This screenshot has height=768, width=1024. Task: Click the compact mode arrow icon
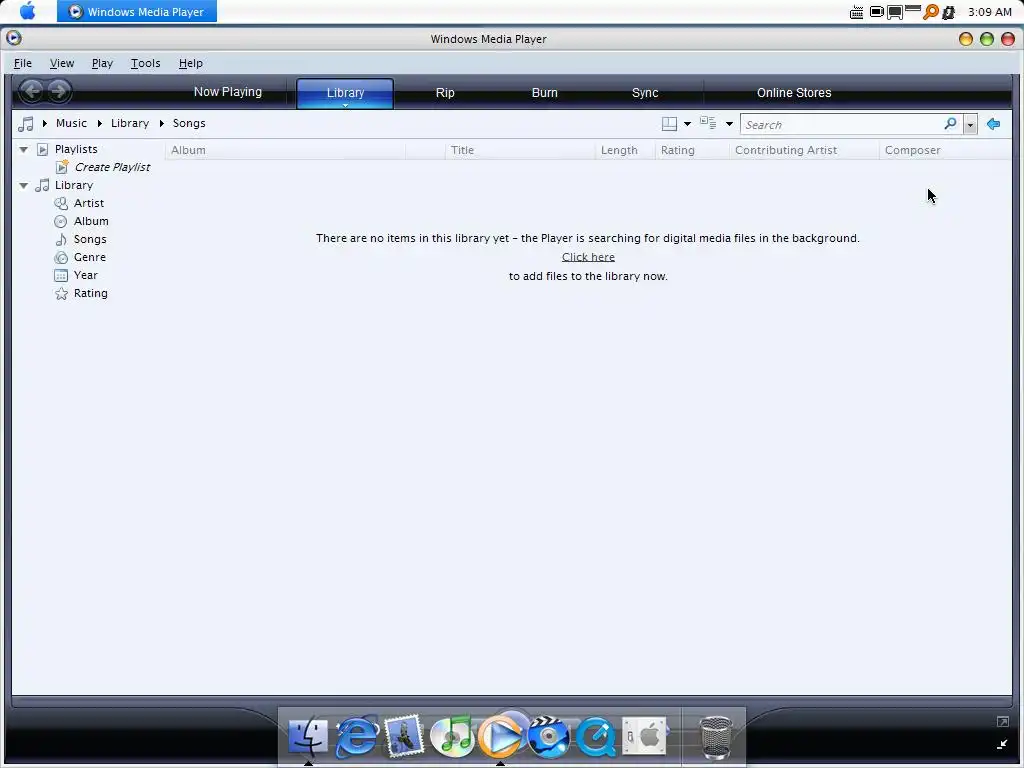[1002, 744]
